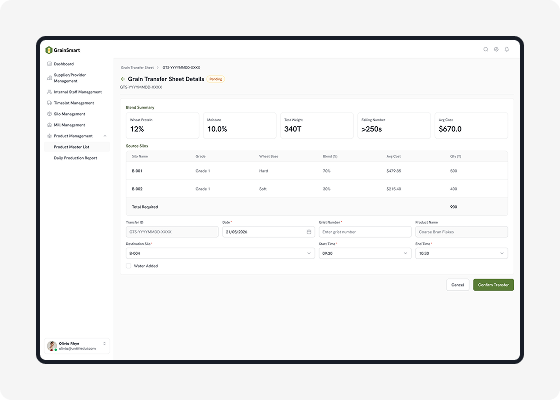Click the Transfer ID field
This screenshot has width=560, height=400.
(172, 232)
